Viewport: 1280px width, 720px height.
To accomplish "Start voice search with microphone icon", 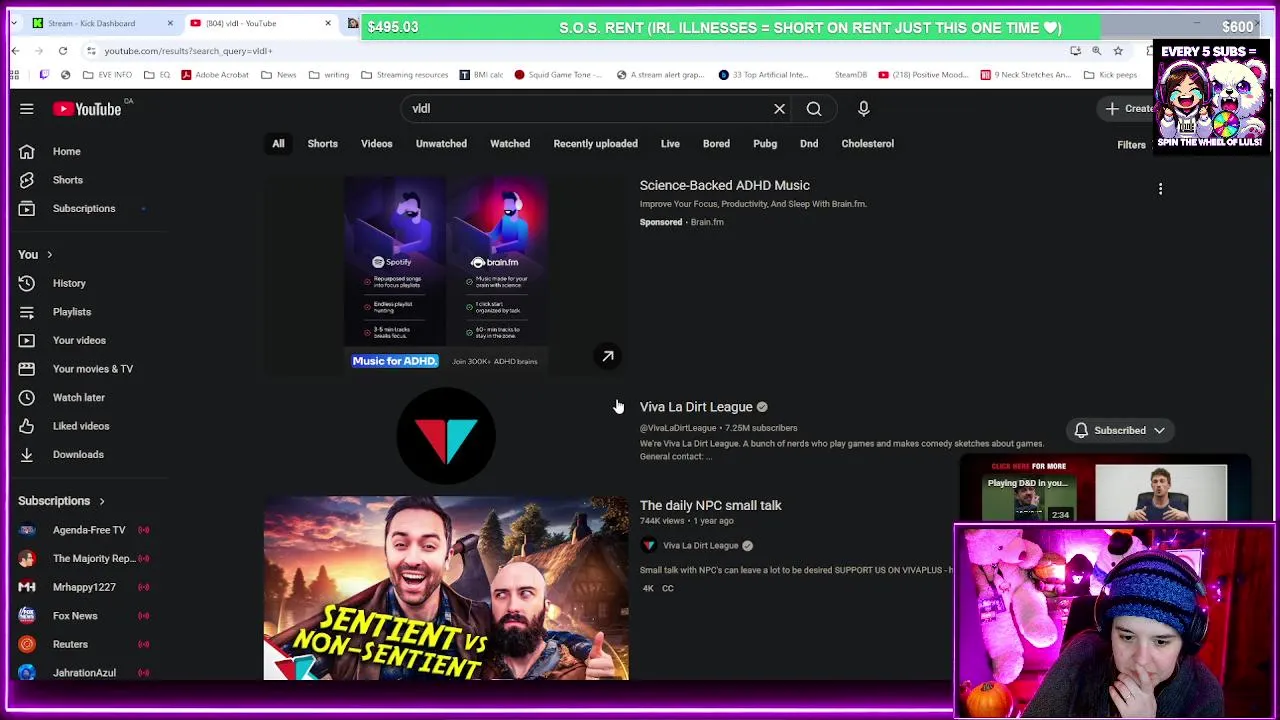I will coord(864,109).
